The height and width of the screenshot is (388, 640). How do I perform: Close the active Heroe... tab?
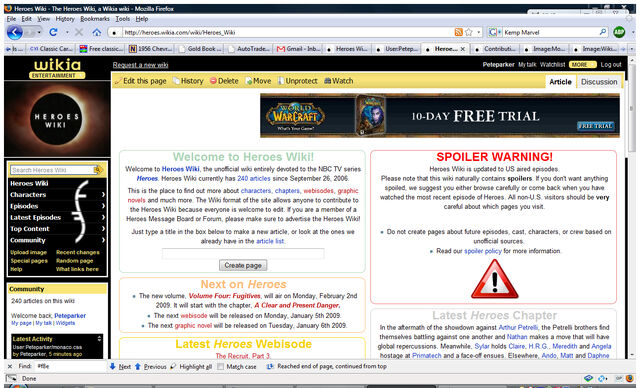462,49
